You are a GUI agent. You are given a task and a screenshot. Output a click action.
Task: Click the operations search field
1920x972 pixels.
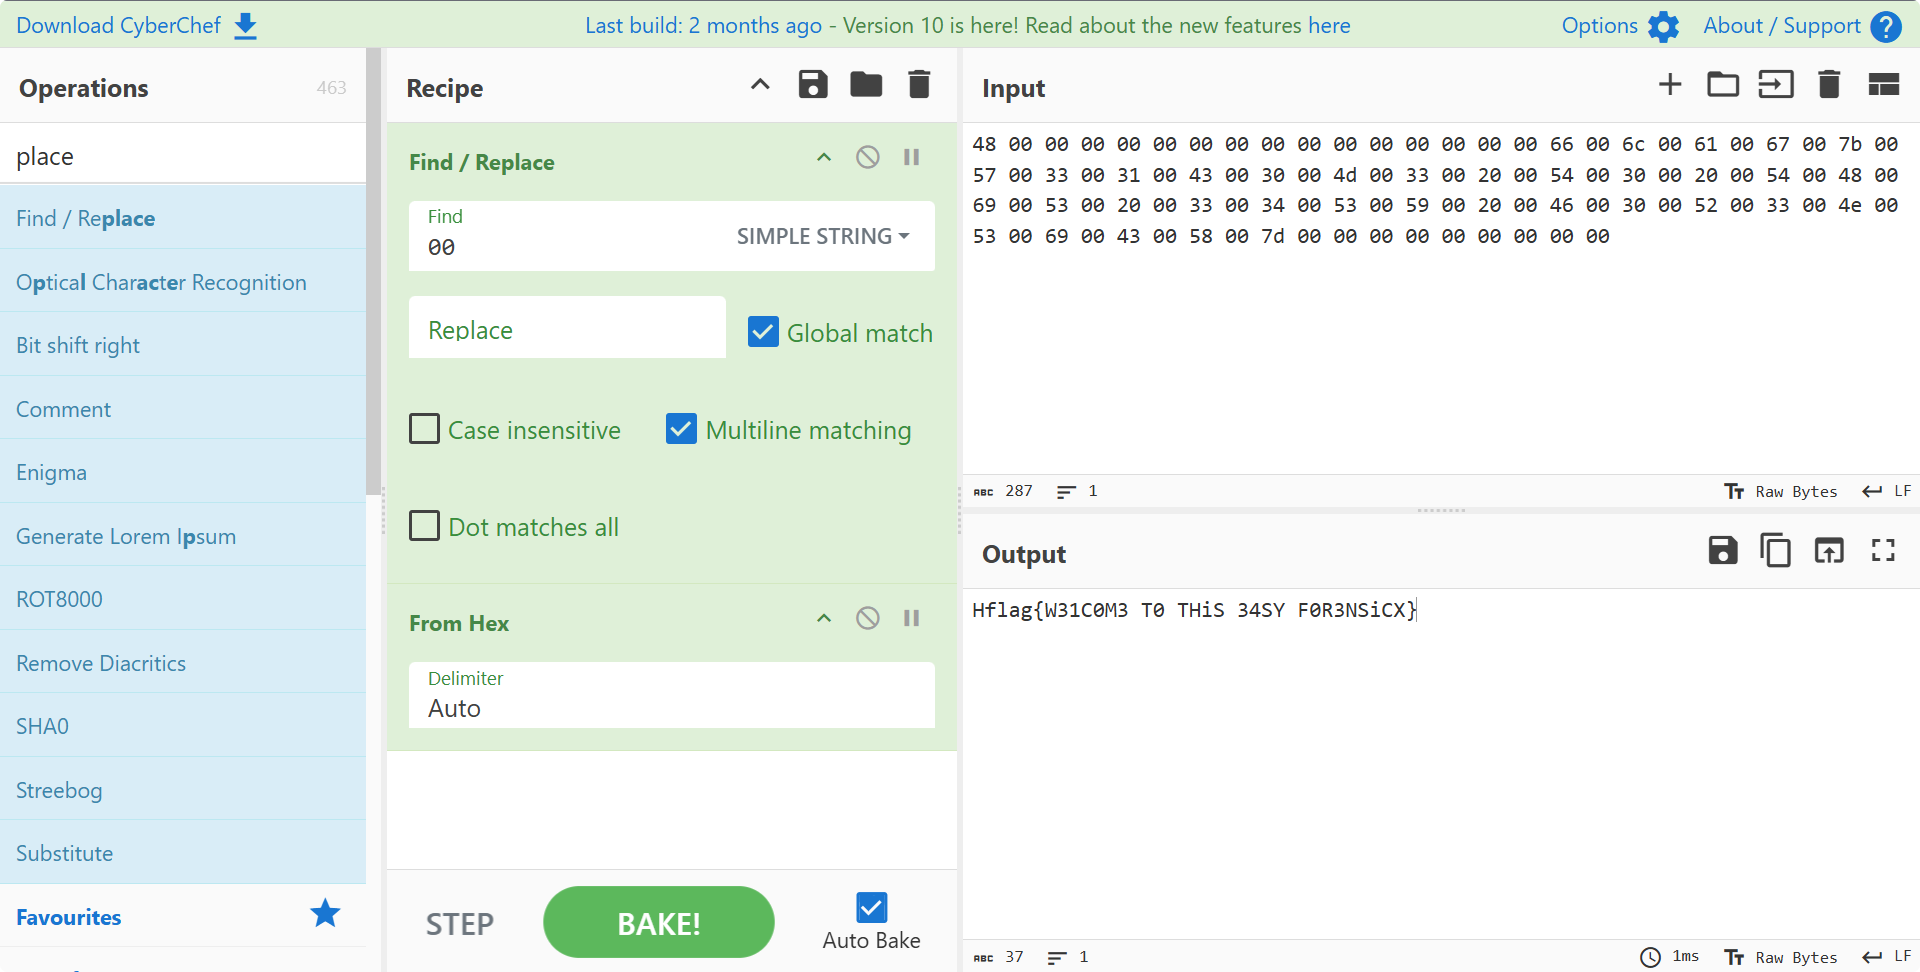point(183,155)
